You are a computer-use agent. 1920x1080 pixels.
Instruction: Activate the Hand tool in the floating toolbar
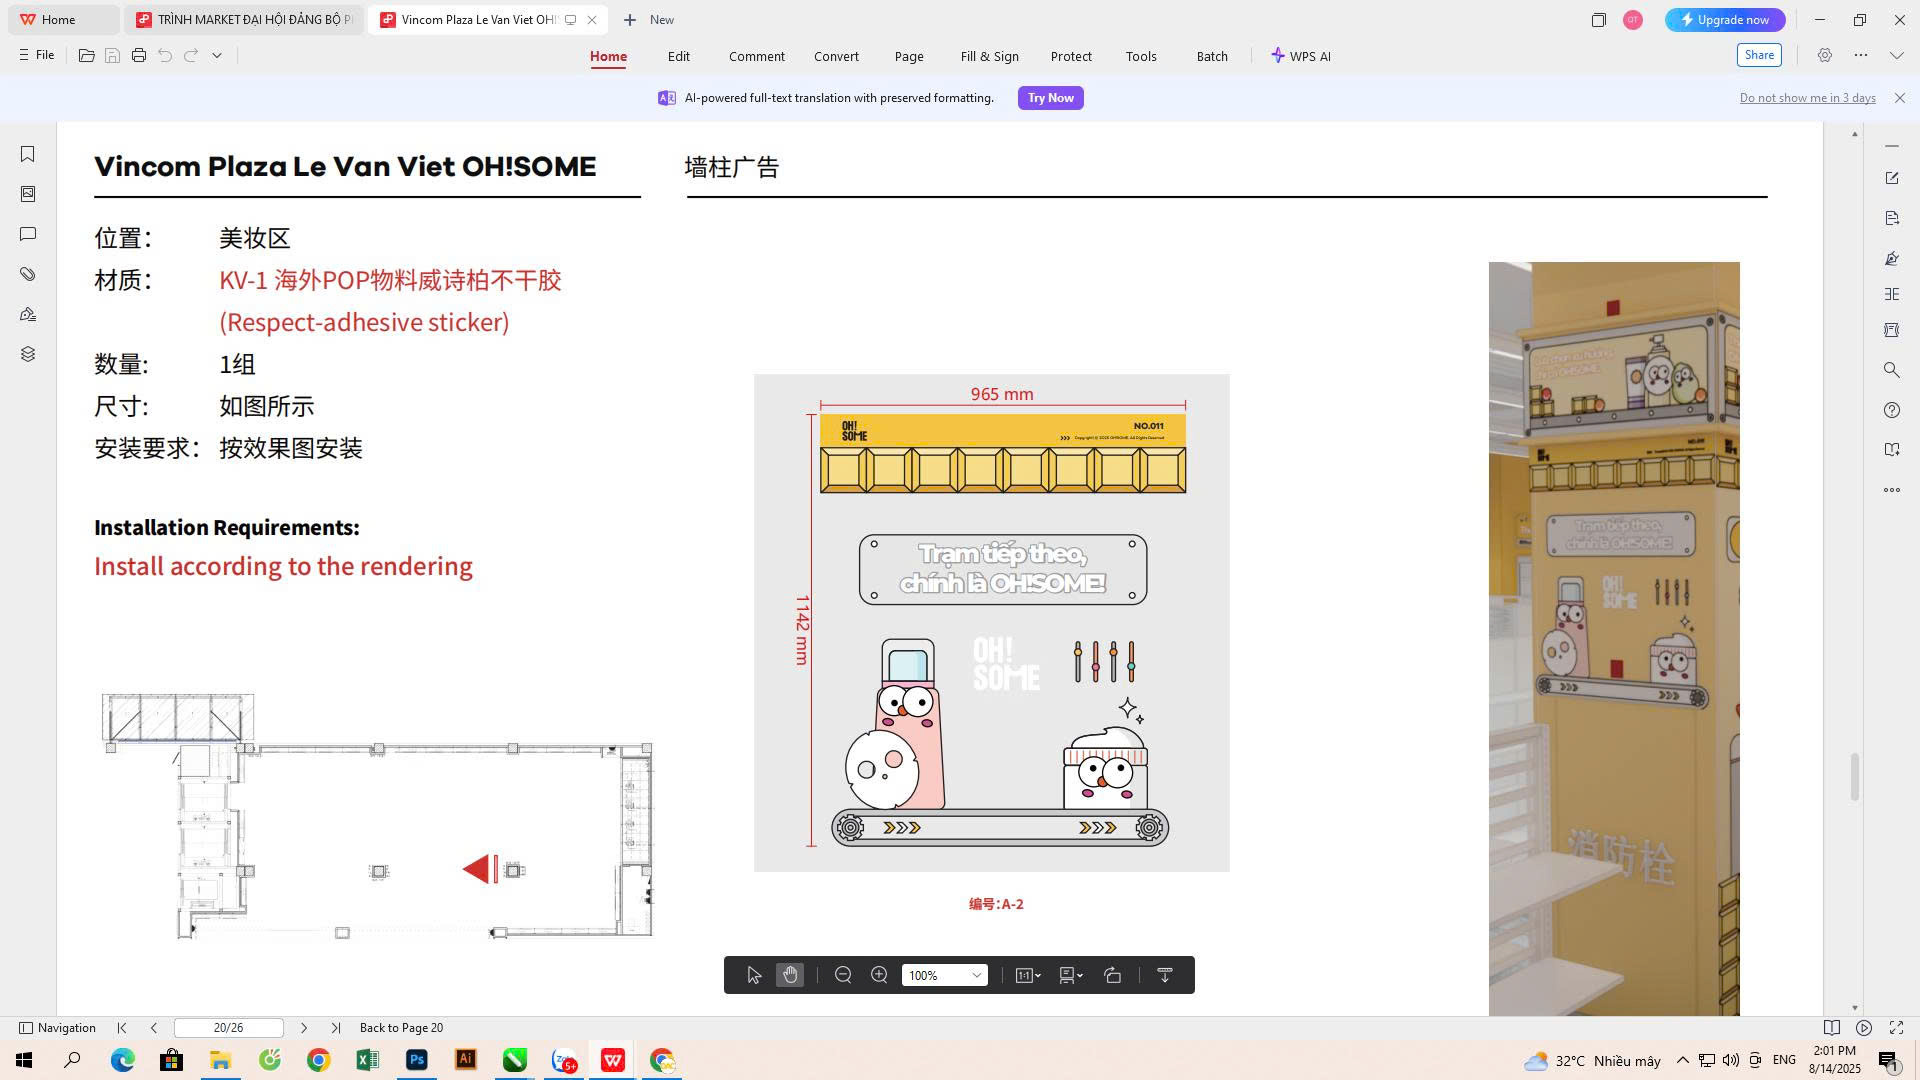[790, 975]
